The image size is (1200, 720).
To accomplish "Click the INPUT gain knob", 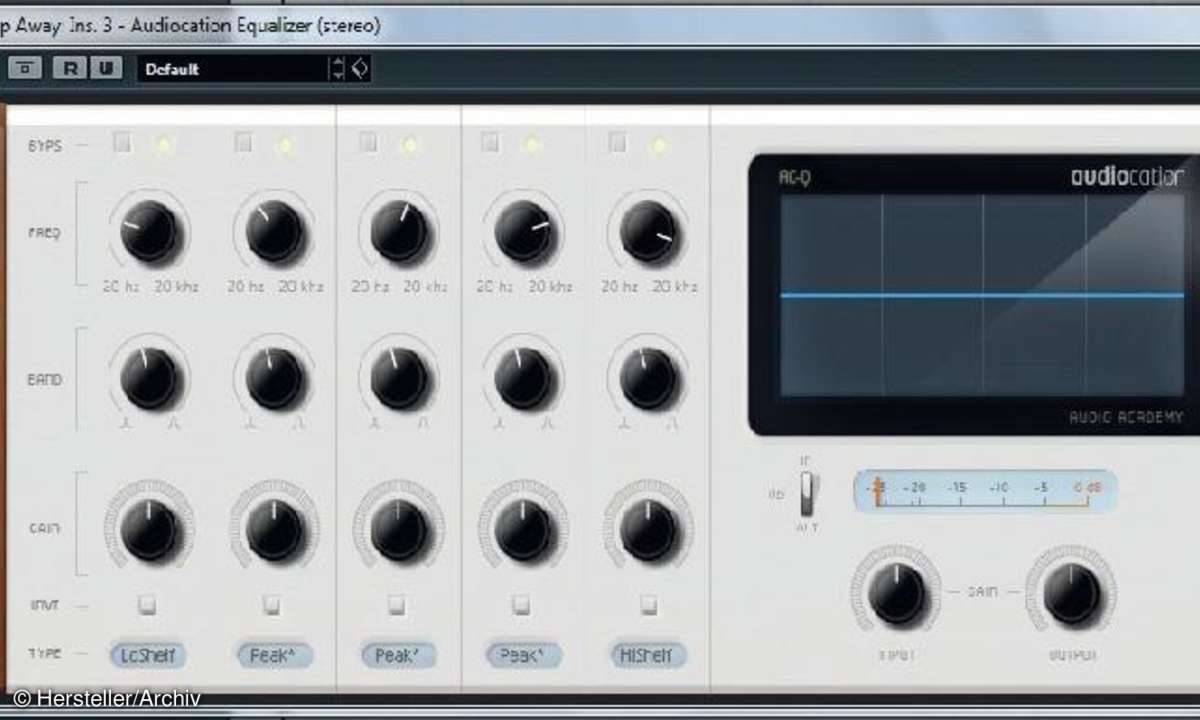I will (896, 593).
